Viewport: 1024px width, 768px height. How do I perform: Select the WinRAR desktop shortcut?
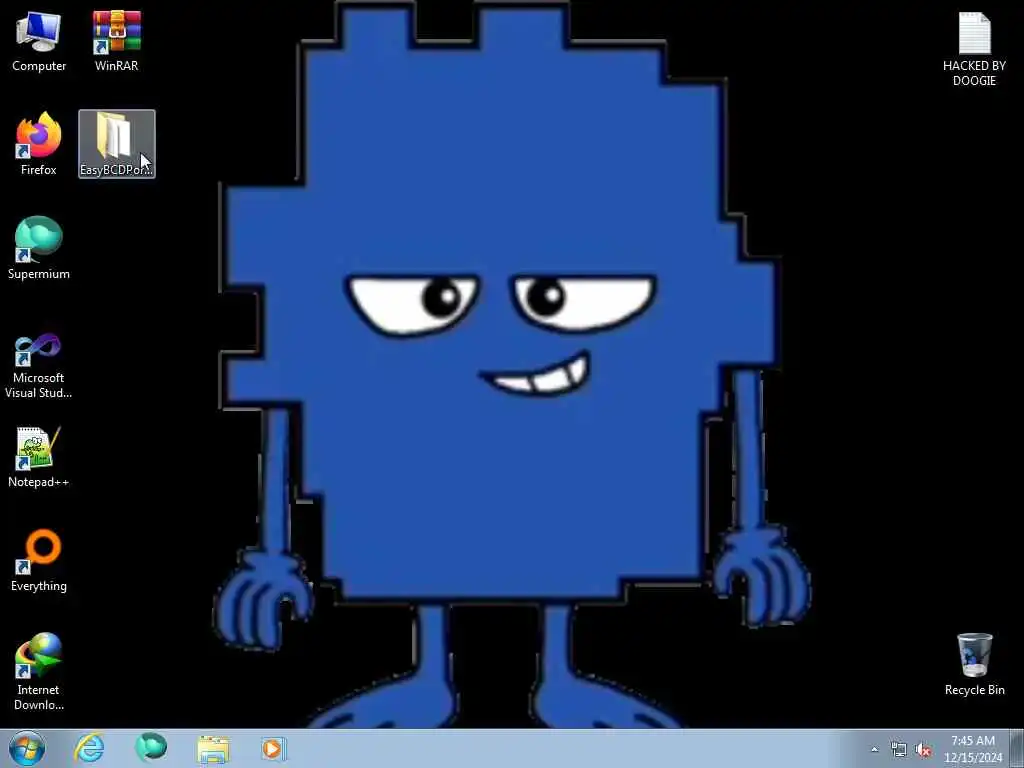pos(116,41)
